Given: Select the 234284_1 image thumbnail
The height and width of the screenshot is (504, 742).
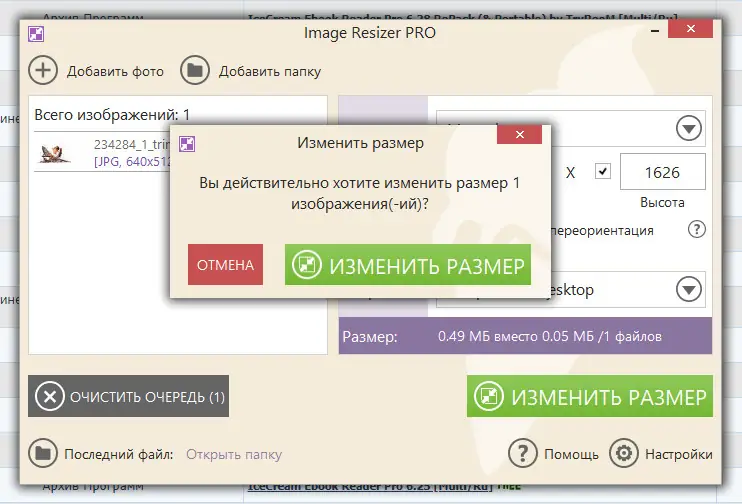Looking at the screenshot, I should pos(55,153).
